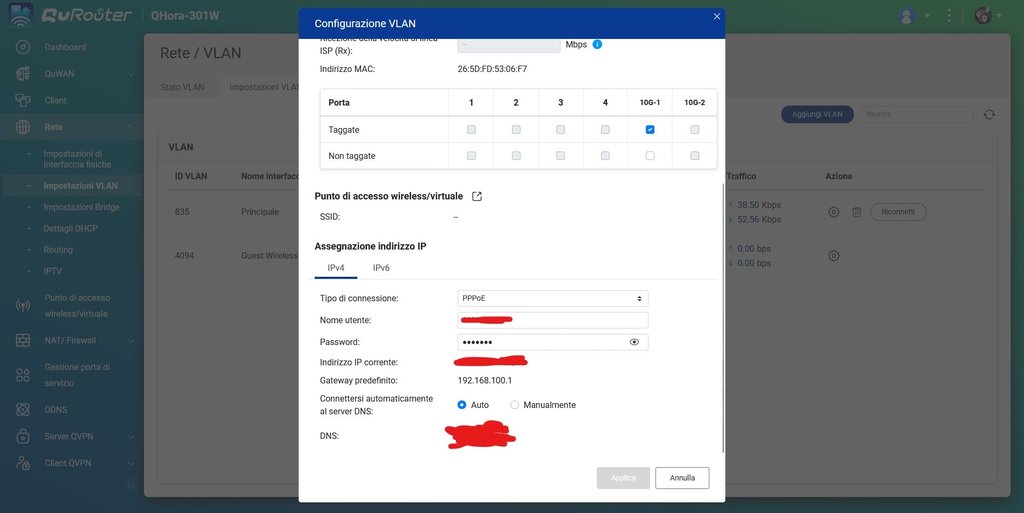The image size is (1024, 513).
Task: Click the settings icon for VLAN 835
Action: click(834, 212)
